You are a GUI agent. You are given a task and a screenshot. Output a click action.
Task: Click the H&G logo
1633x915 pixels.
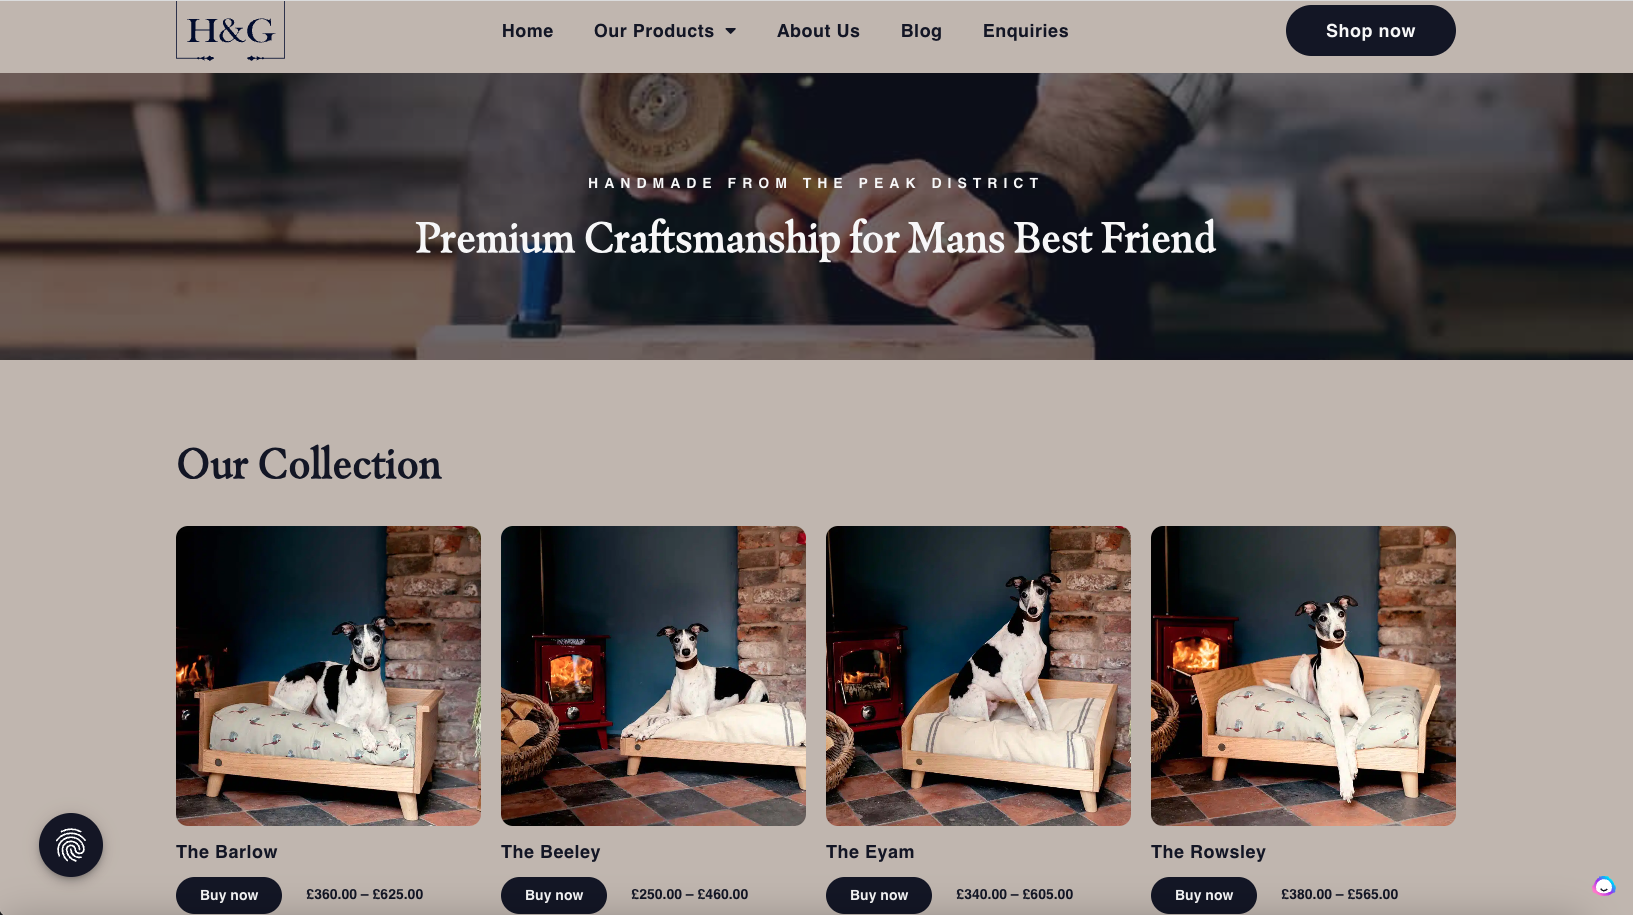click(230, 31)
